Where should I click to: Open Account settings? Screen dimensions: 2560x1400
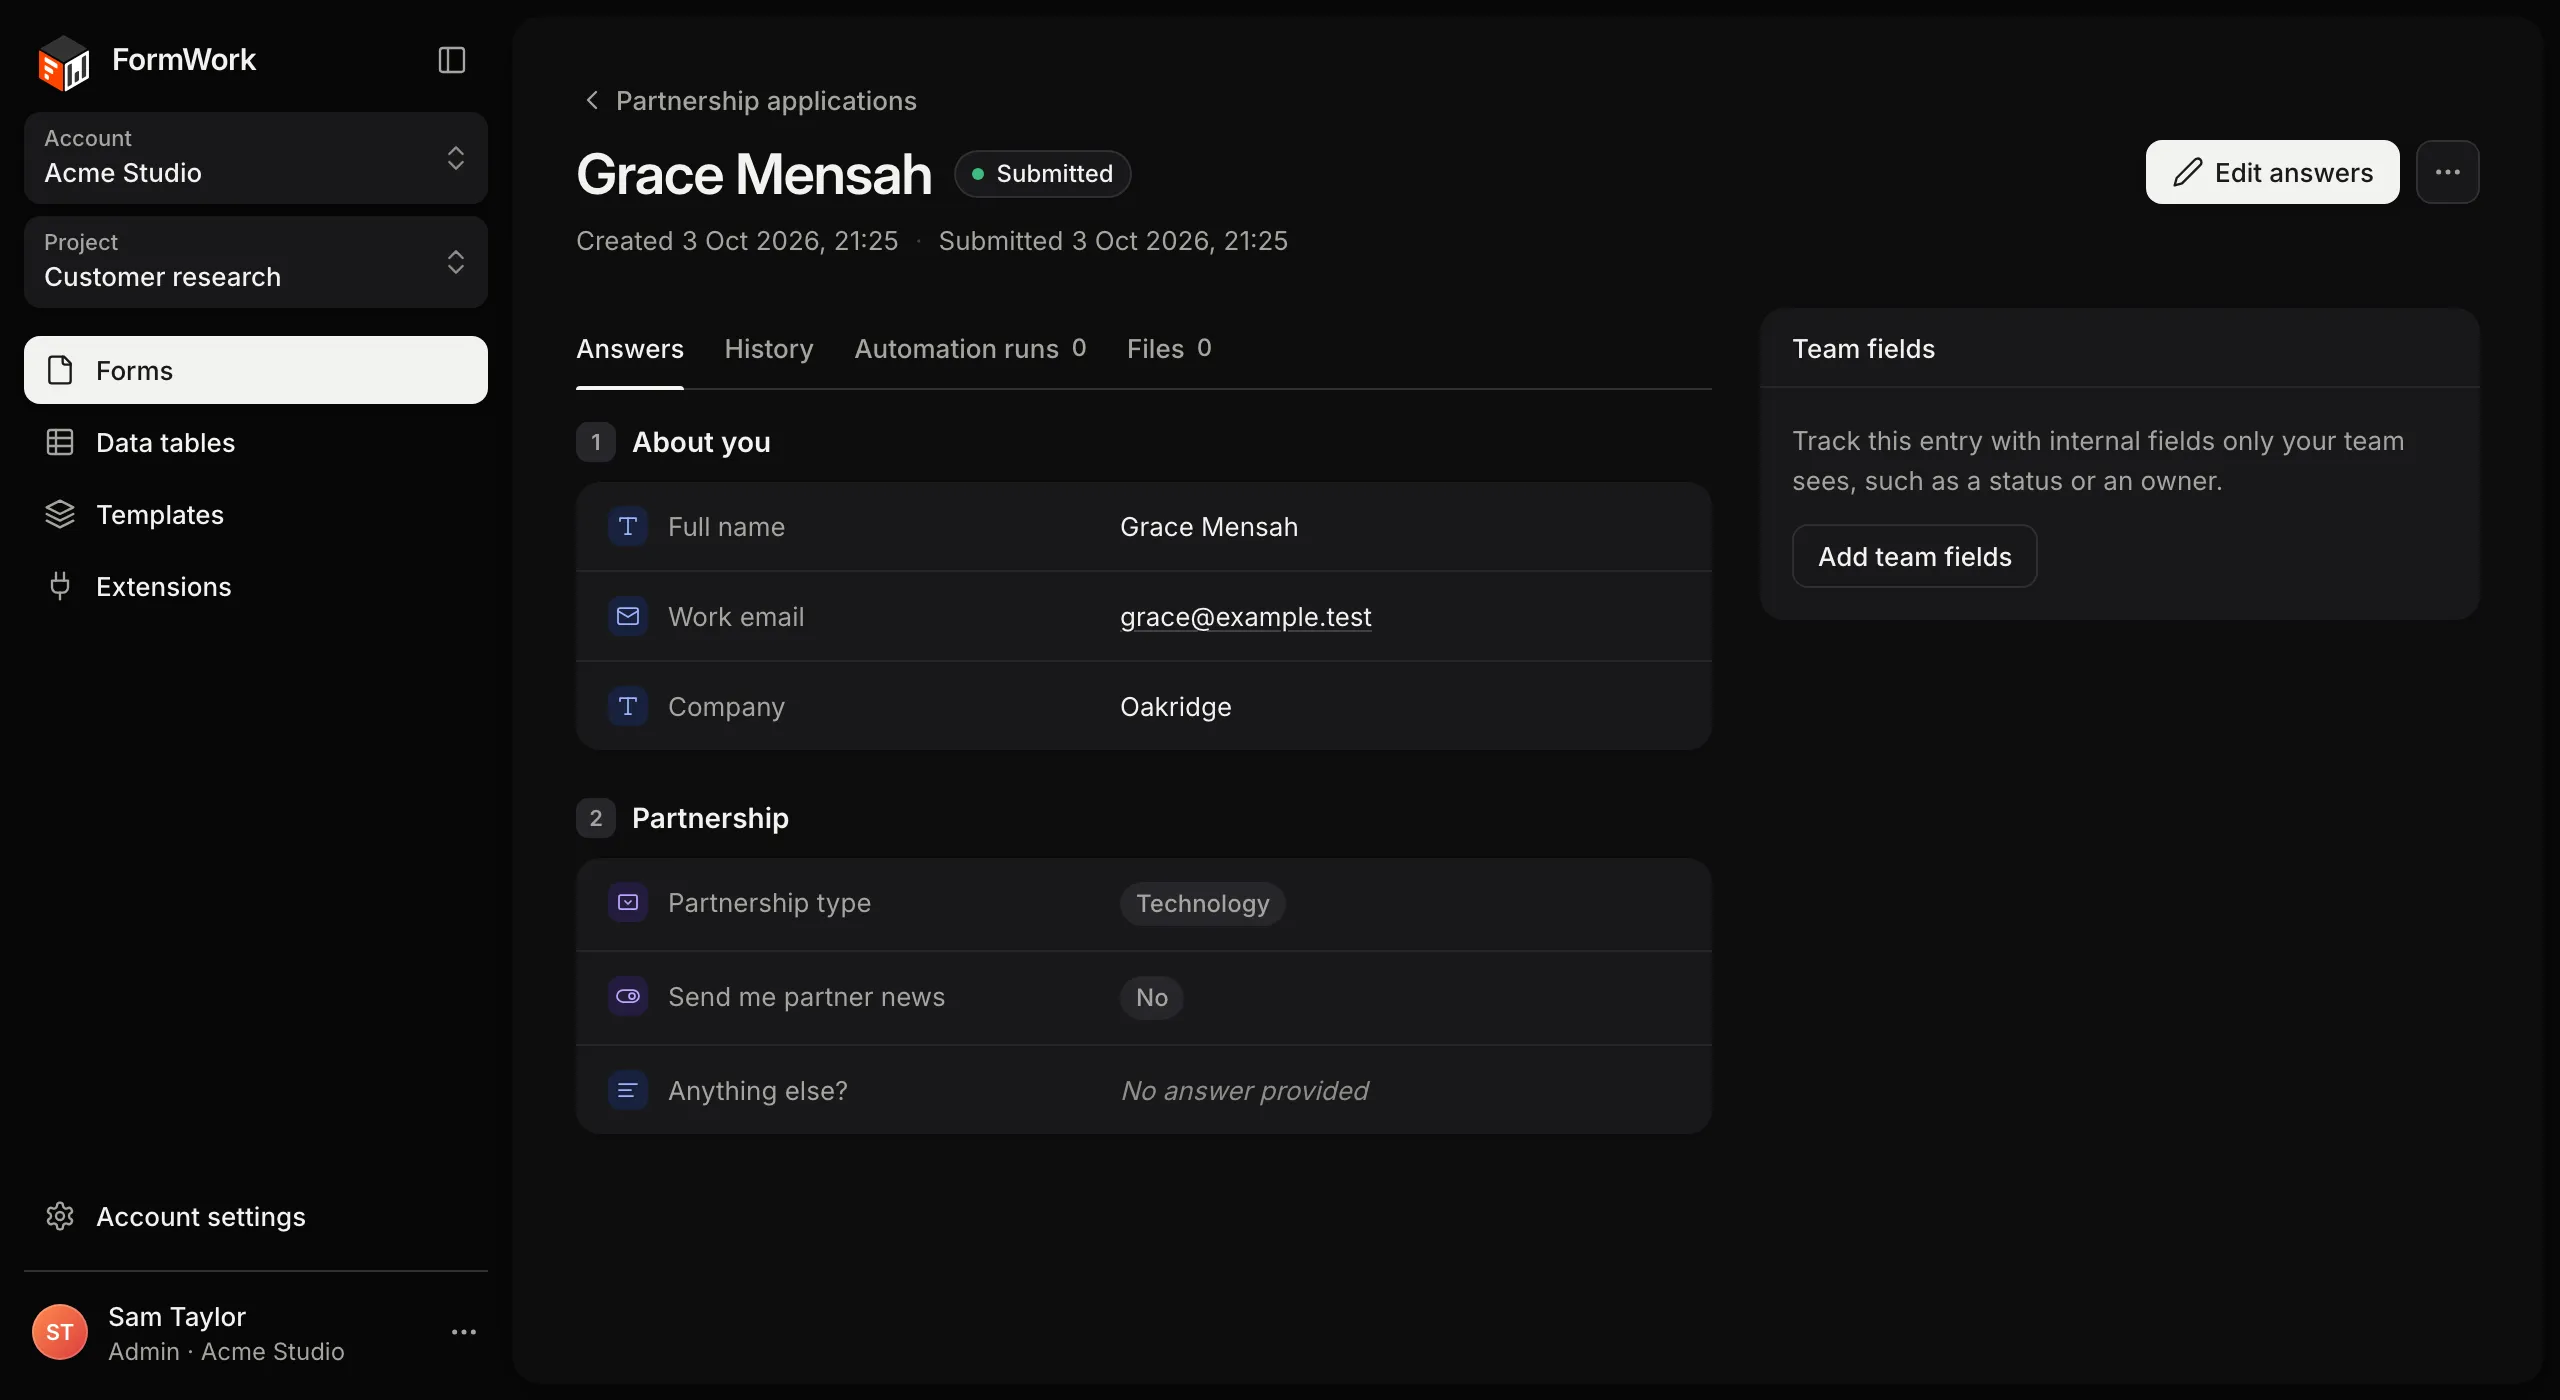[256, 1216]
